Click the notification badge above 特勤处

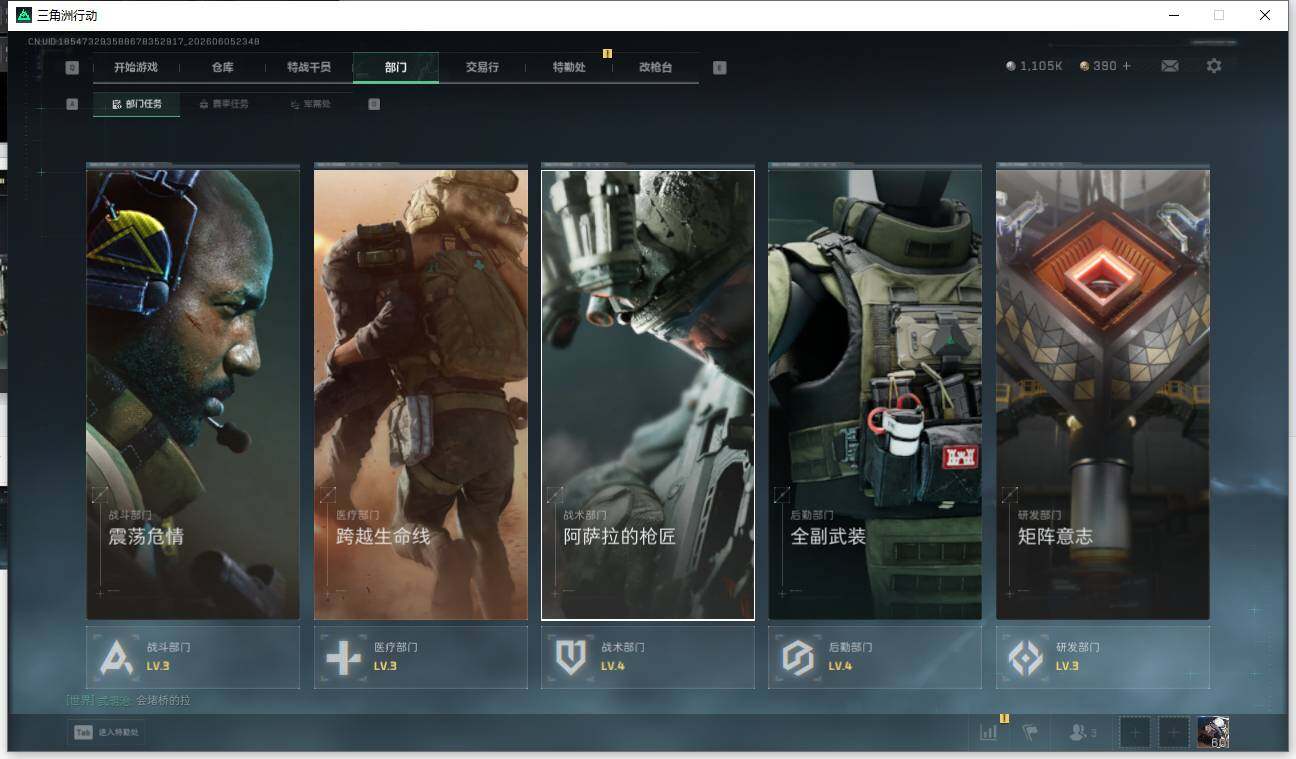point(607,53)
